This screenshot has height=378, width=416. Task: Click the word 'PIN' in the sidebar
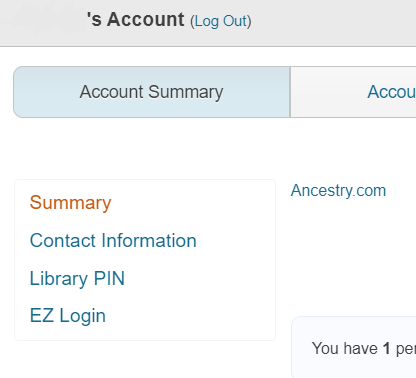pos(109,278)
